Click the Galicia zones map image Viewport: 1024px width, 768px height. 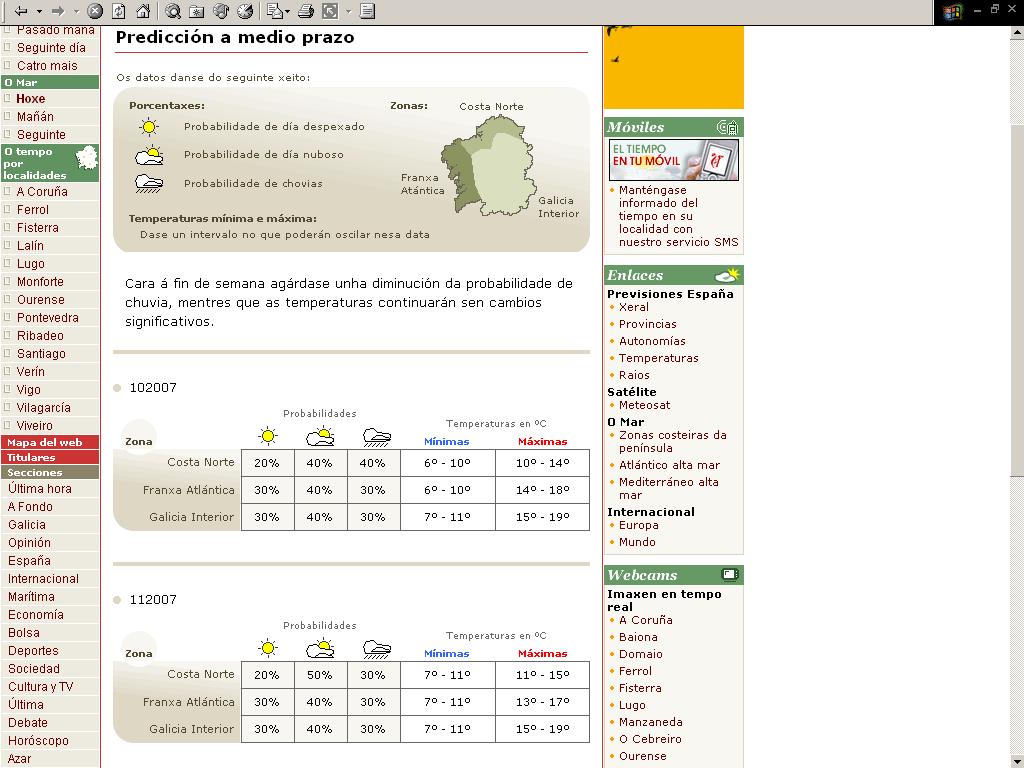(x=490, y=166)
